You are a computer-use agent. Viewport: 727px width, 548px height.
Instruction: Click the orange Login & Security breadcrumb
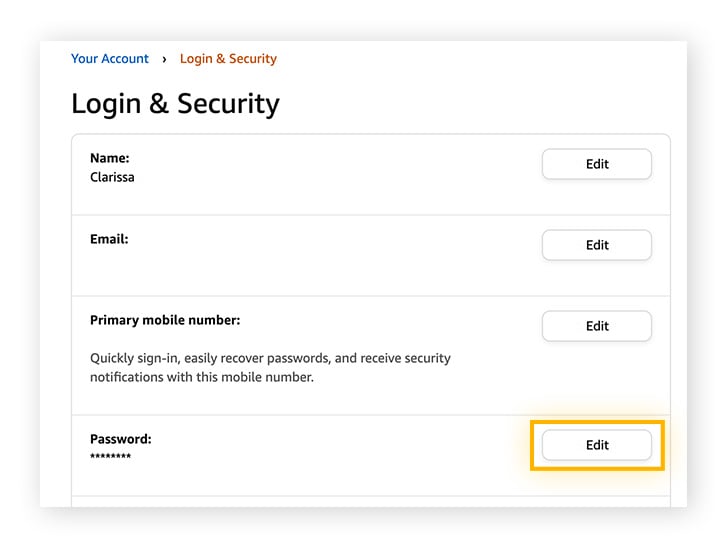coord(228,59)
